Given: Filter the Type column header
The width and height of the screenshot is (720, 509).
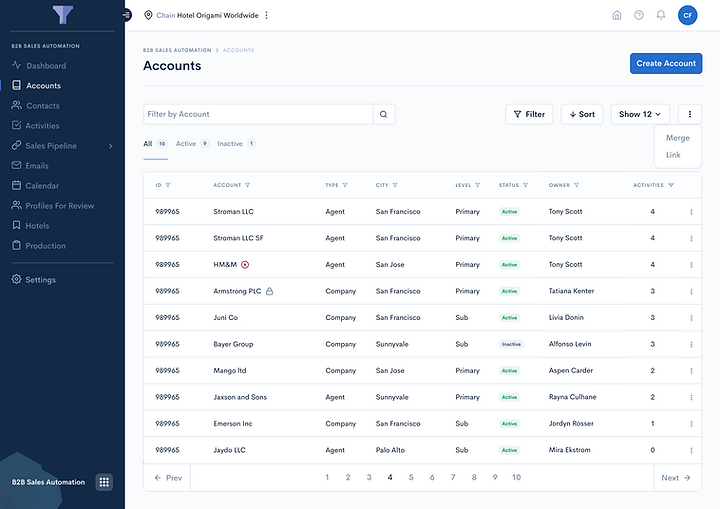Looking at the screenshot, I should point(345,185).
